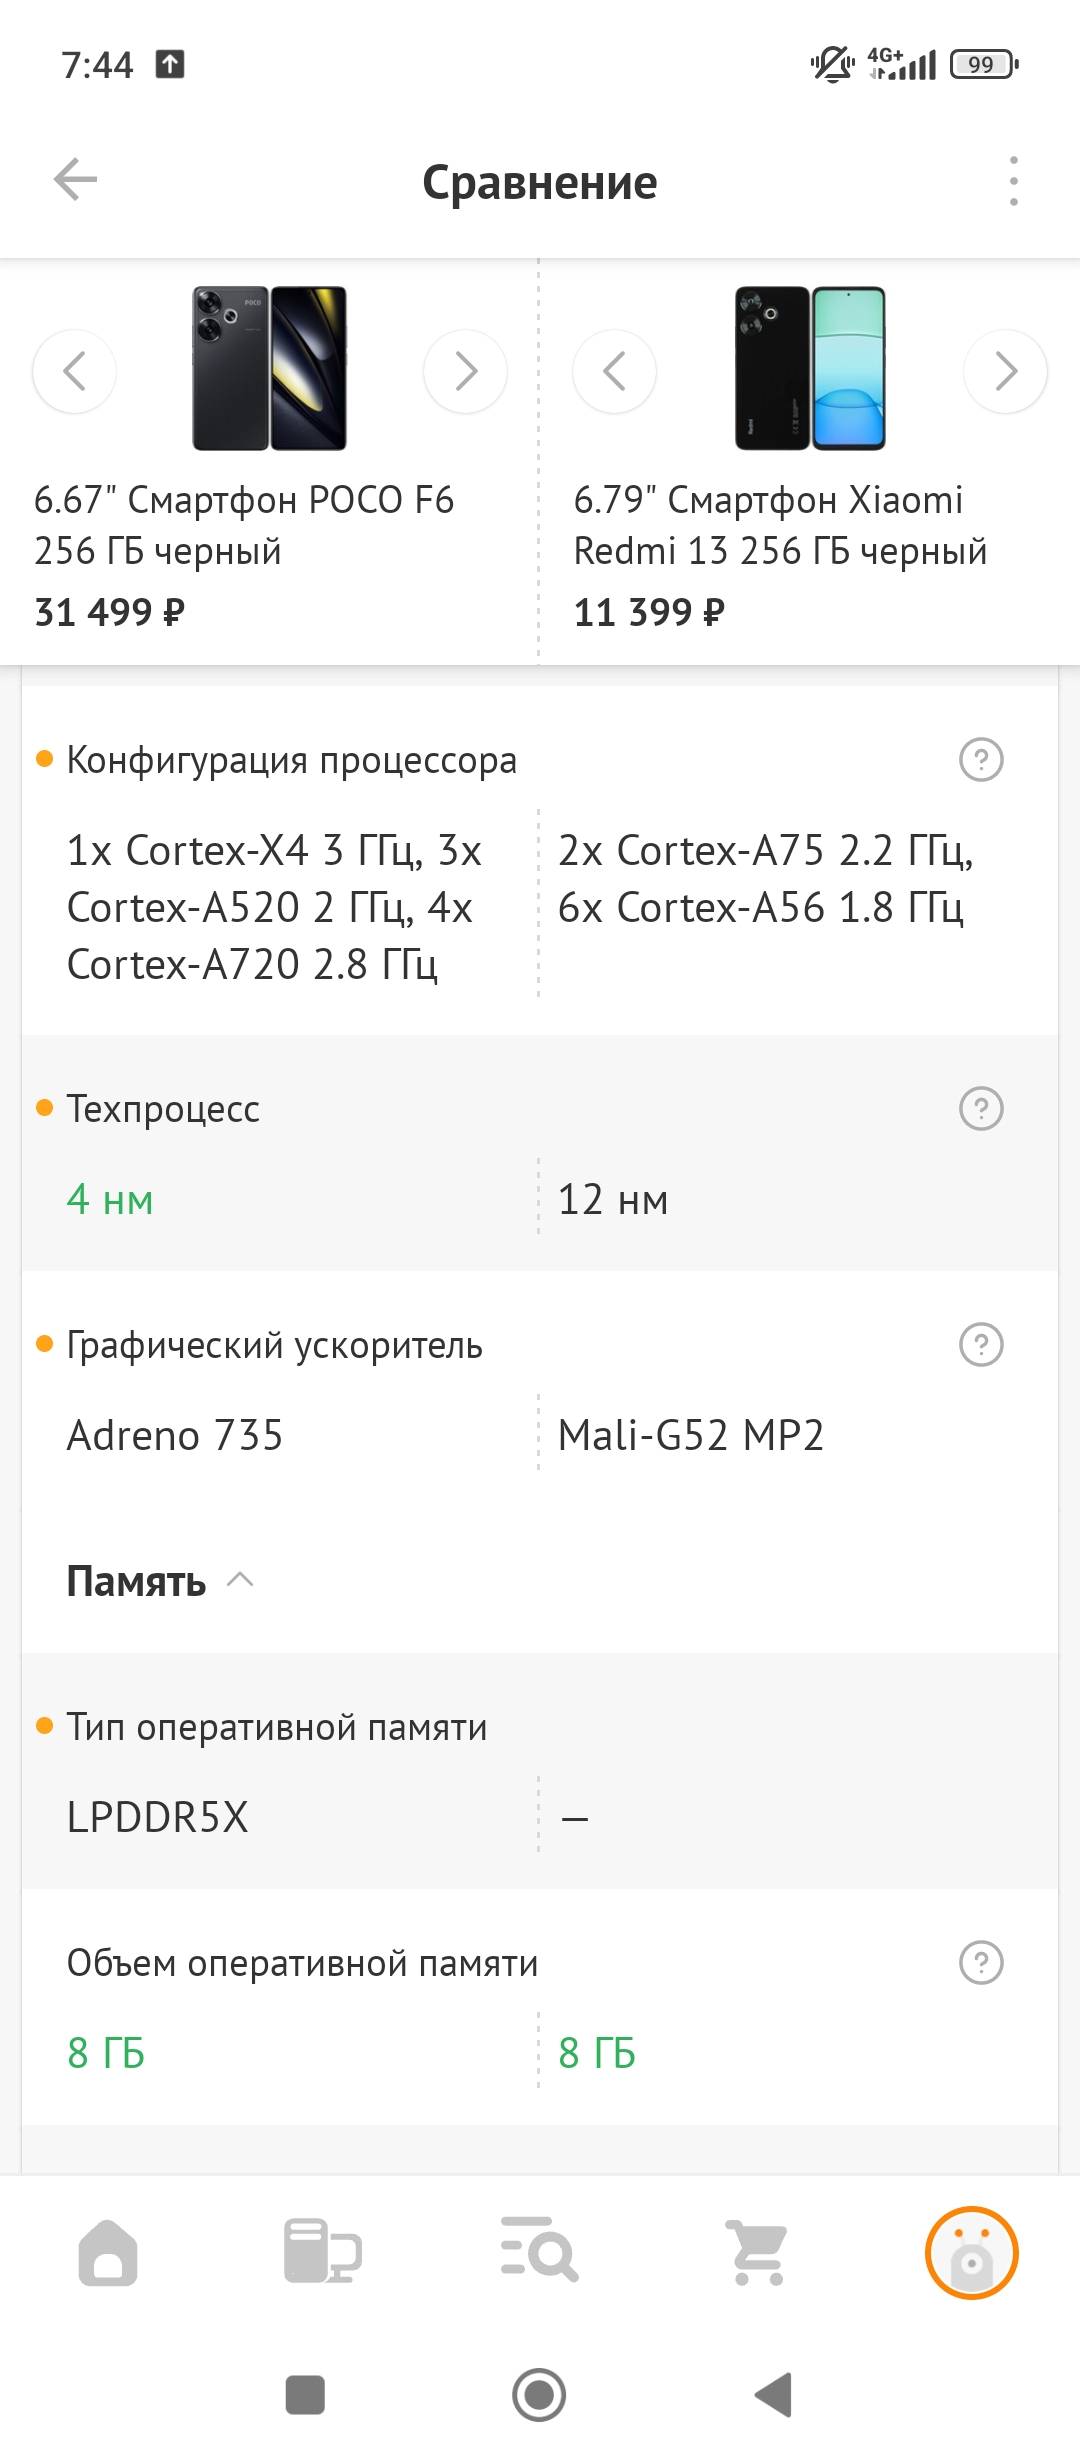The width and height of the screenshot is (1080, 2460).
Task: Open POCO F6 256 ГБ product link
Action: click(x=244, y=525)
